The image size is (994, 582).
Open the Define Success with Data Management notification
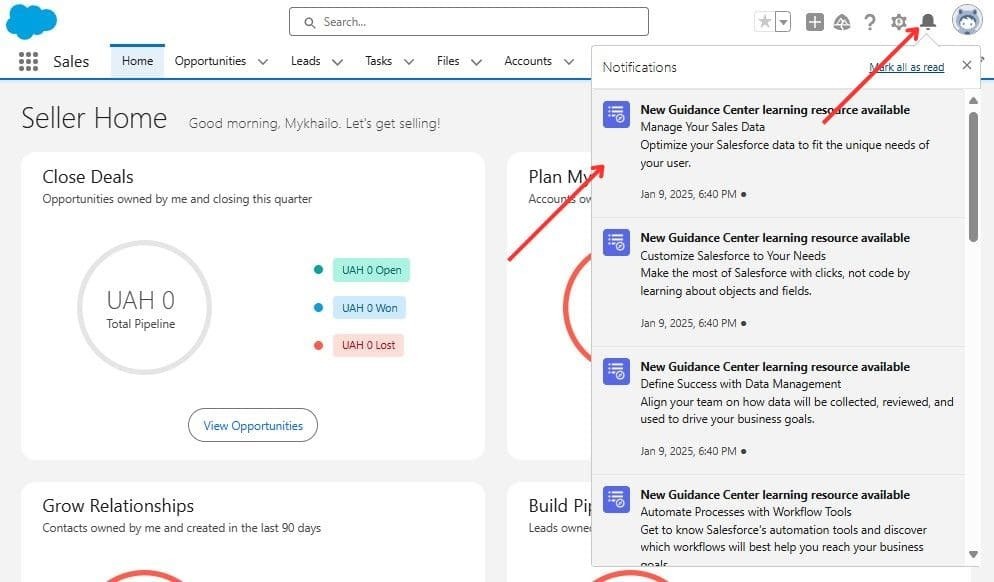[x=778, y=410]
